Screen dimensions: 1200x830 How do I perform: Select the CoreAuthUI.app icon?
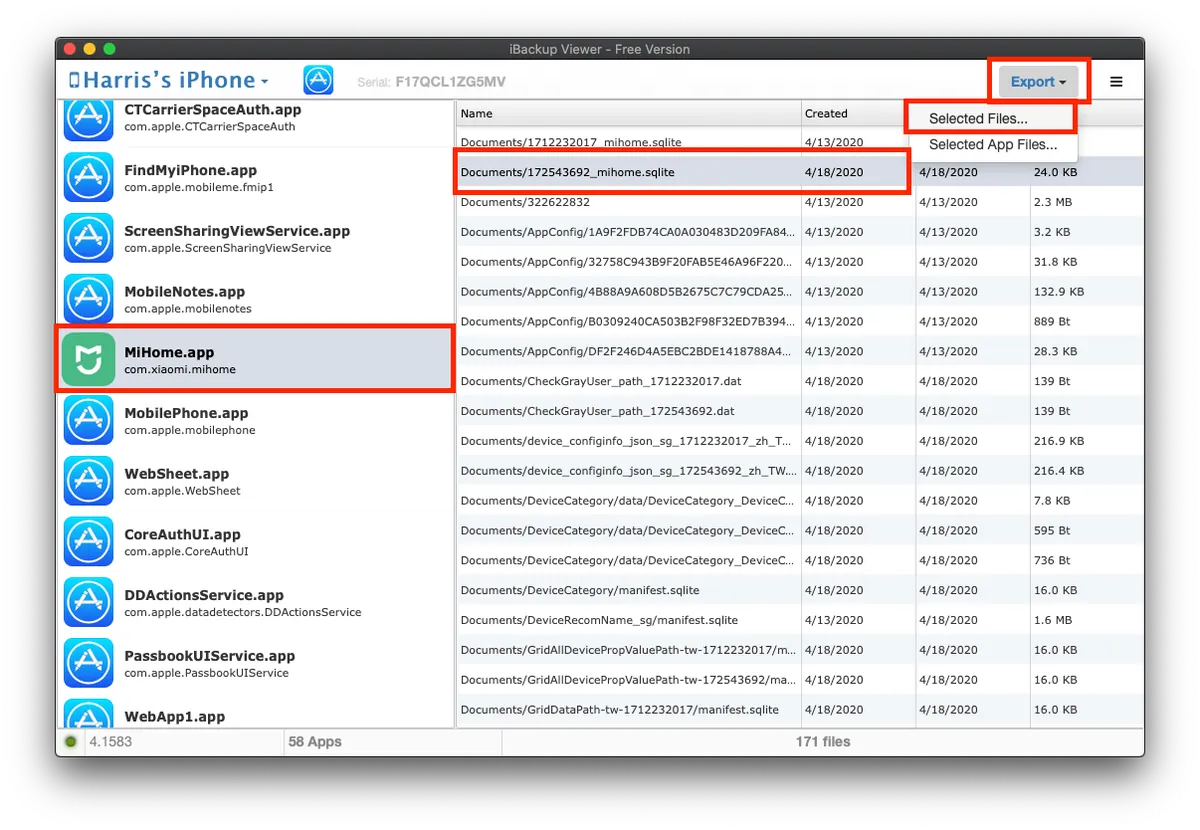pyautogui.click(x=89, y=541)
